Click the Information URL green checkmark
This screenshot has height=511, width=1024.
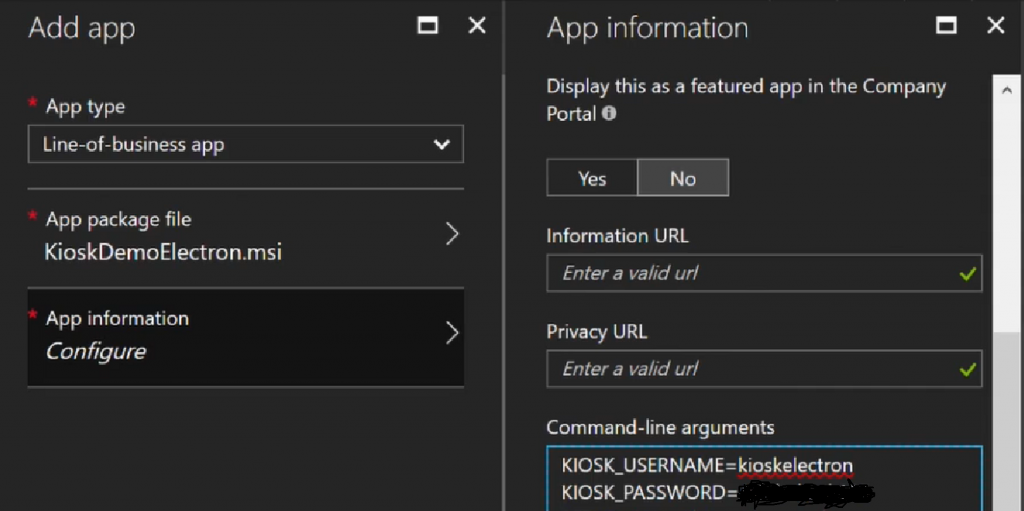967,274
